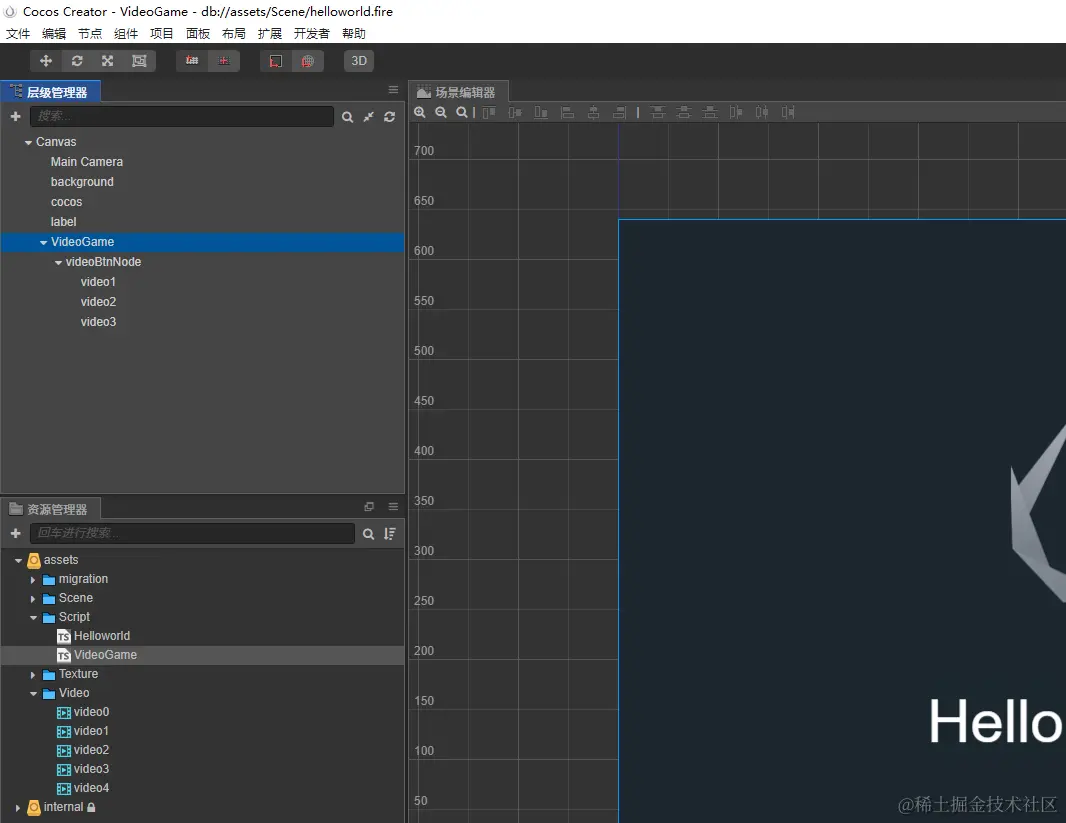
Task: Open the 扩展 menu
Action: [x=269, y=33]
